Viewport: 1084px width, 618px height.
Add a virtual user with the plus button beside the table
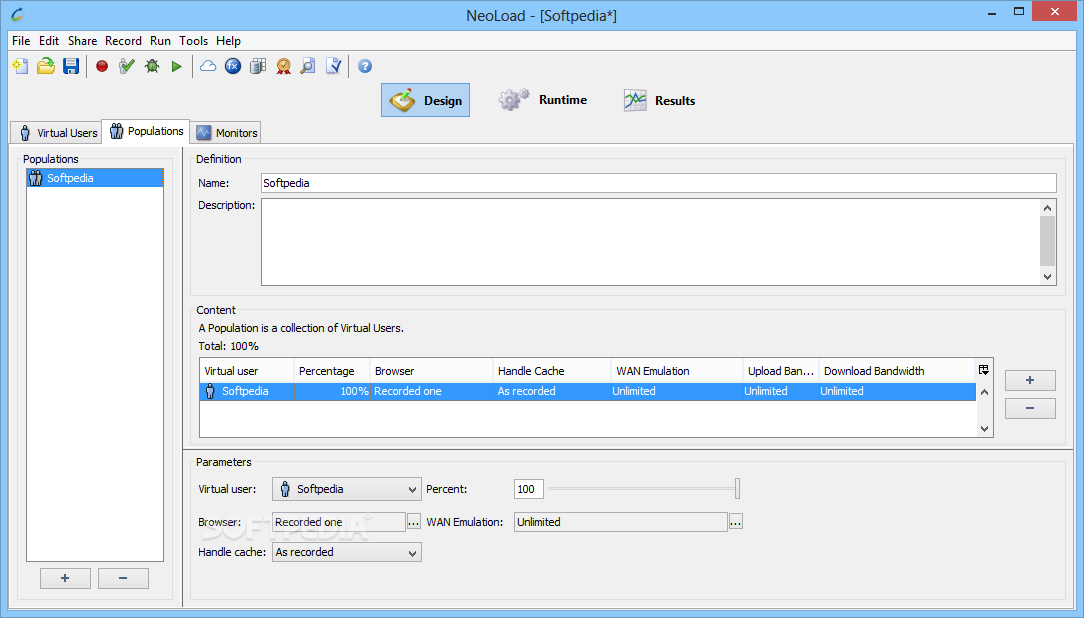tap(1030, 380)
